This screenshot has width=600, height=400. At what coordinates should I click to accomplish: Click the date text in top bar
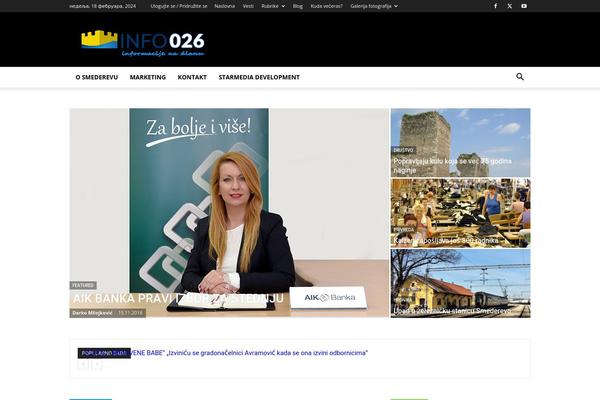pos(103,6)
